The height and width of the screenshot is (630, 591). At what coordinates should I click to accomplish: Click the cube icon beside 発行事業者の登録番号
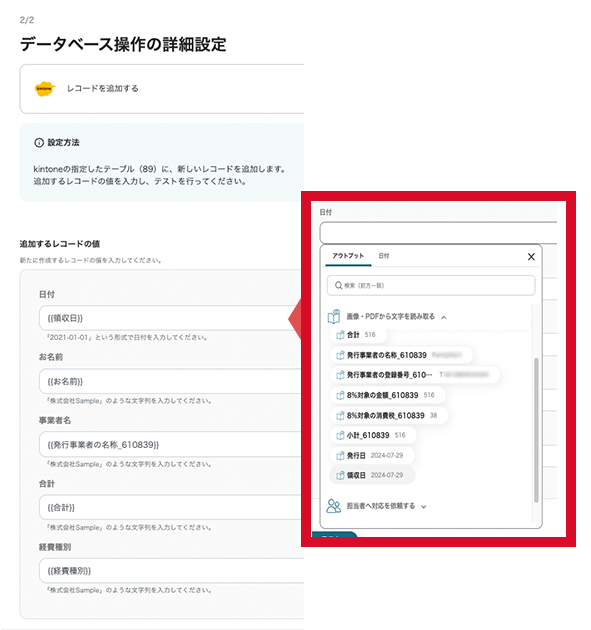point(340,375)
